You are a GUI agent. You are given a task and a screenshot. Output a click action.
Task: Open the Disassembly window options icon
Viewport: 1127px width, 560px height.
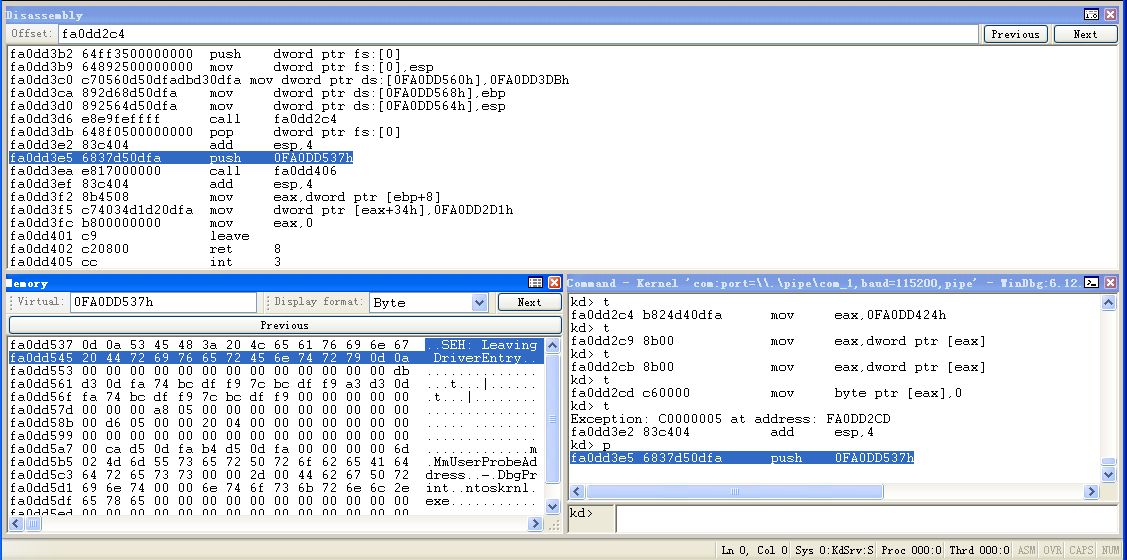(1091, 15)
